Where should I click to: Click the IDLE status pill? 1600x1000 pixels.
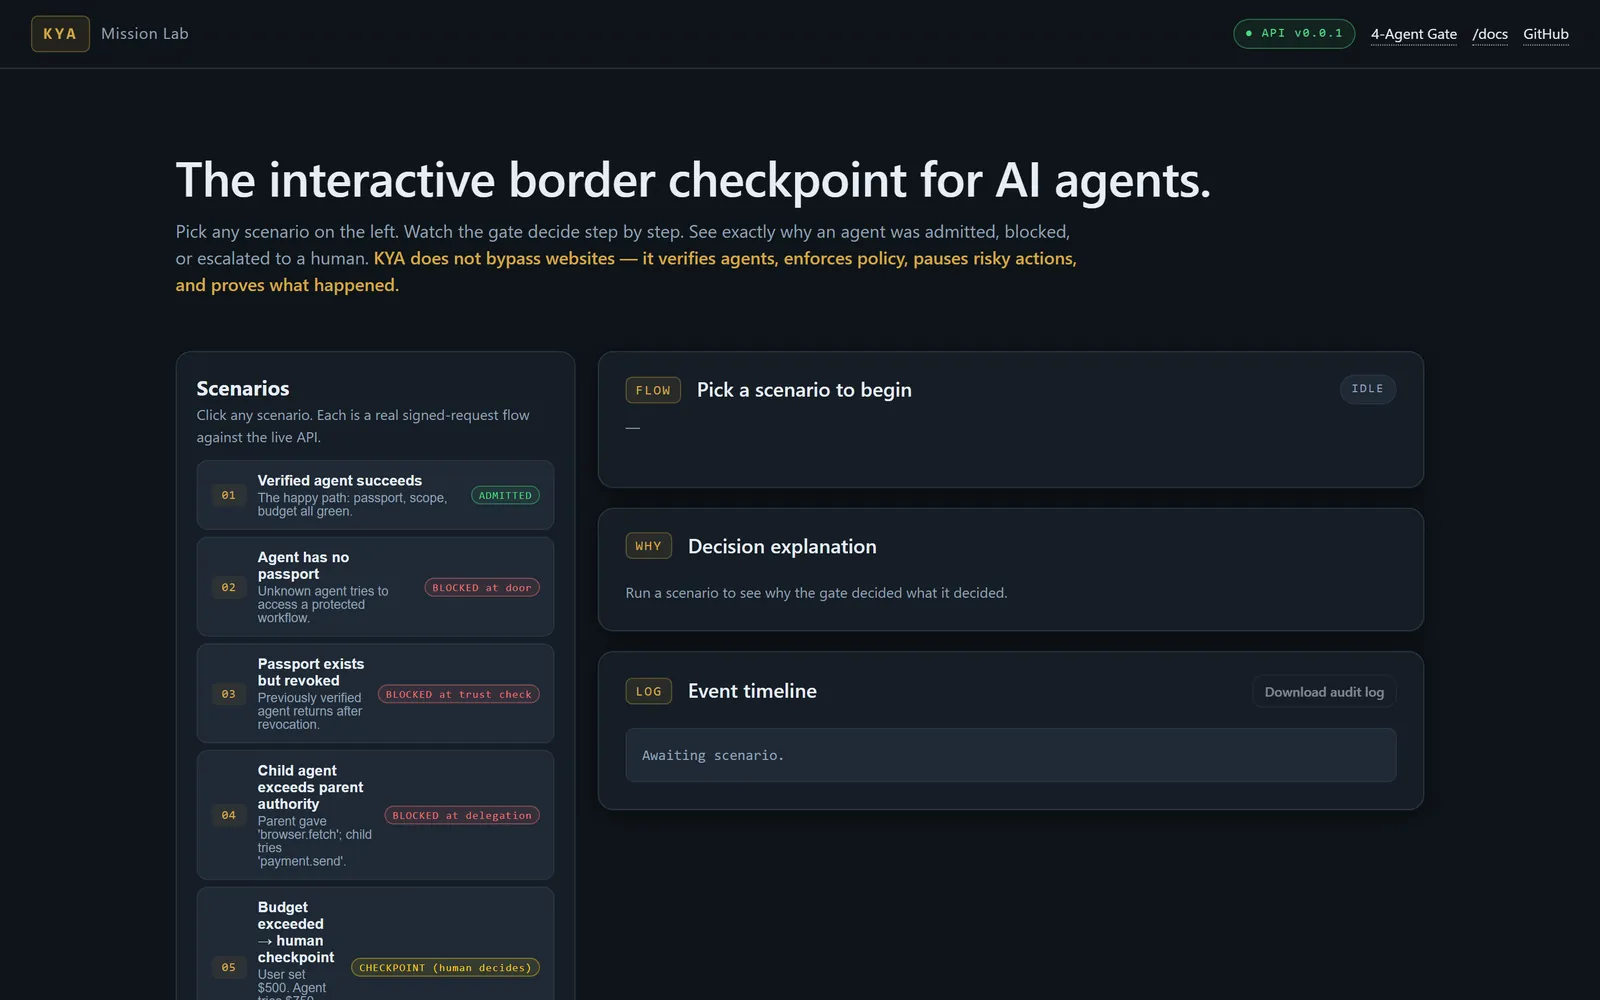coord(1367,389)
